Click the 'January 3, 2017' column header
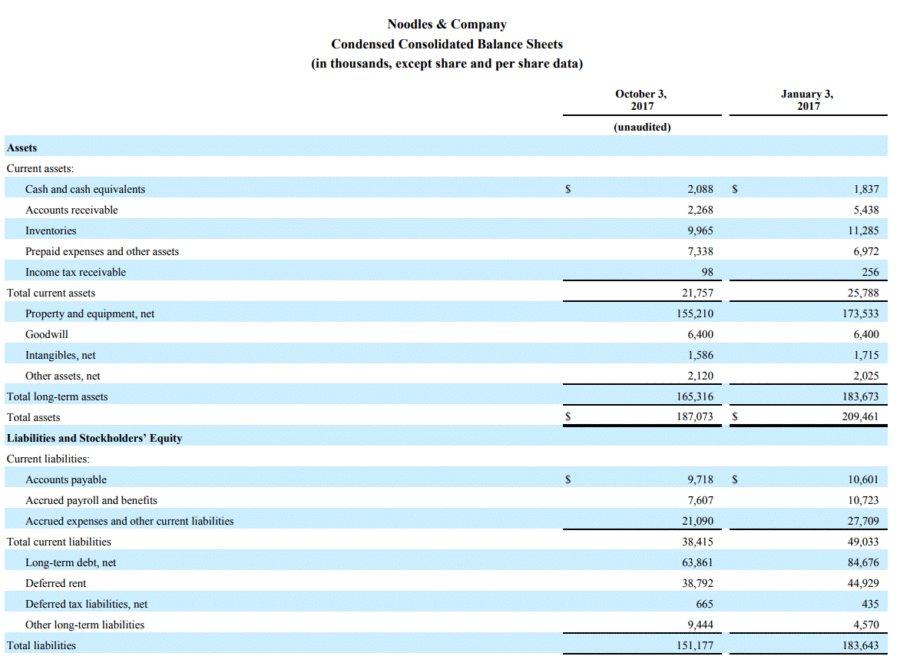The width and height of the screenshot is (900, 663). pyautogui.click(x=807, y=100)
